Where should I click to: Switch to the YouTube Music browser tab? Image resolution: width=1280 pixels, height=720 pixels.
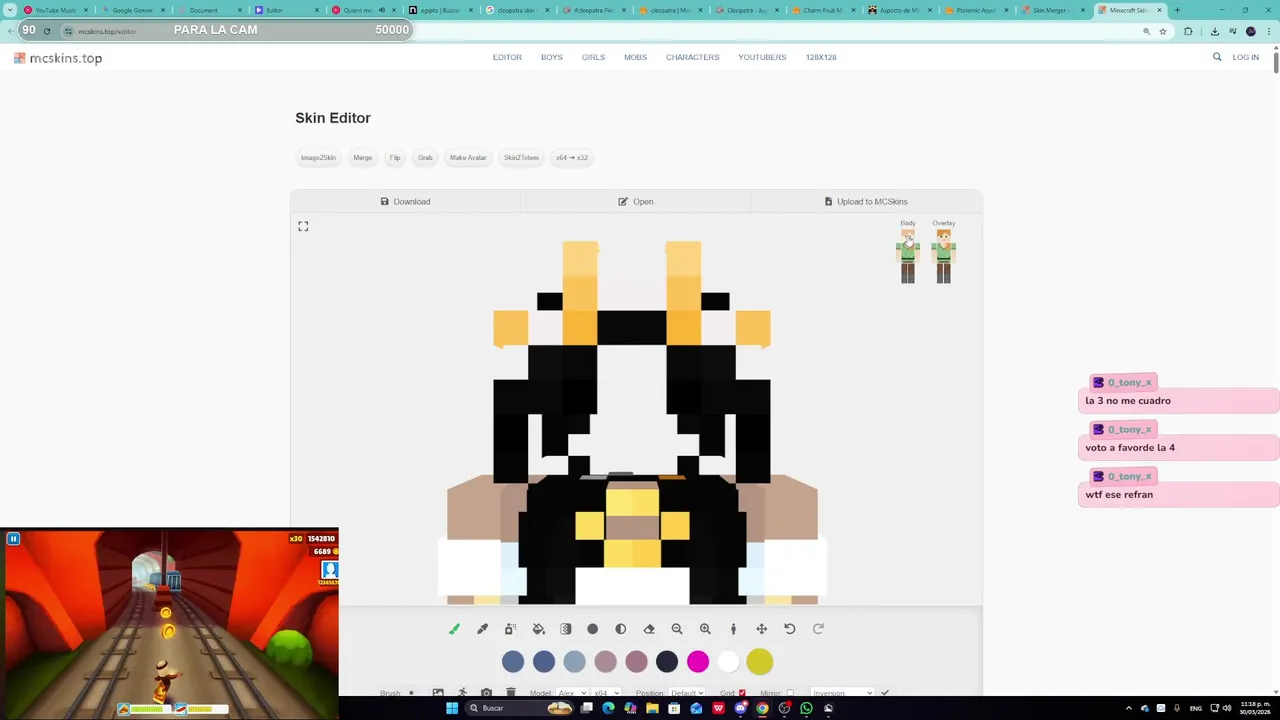(x=55, y=10)
